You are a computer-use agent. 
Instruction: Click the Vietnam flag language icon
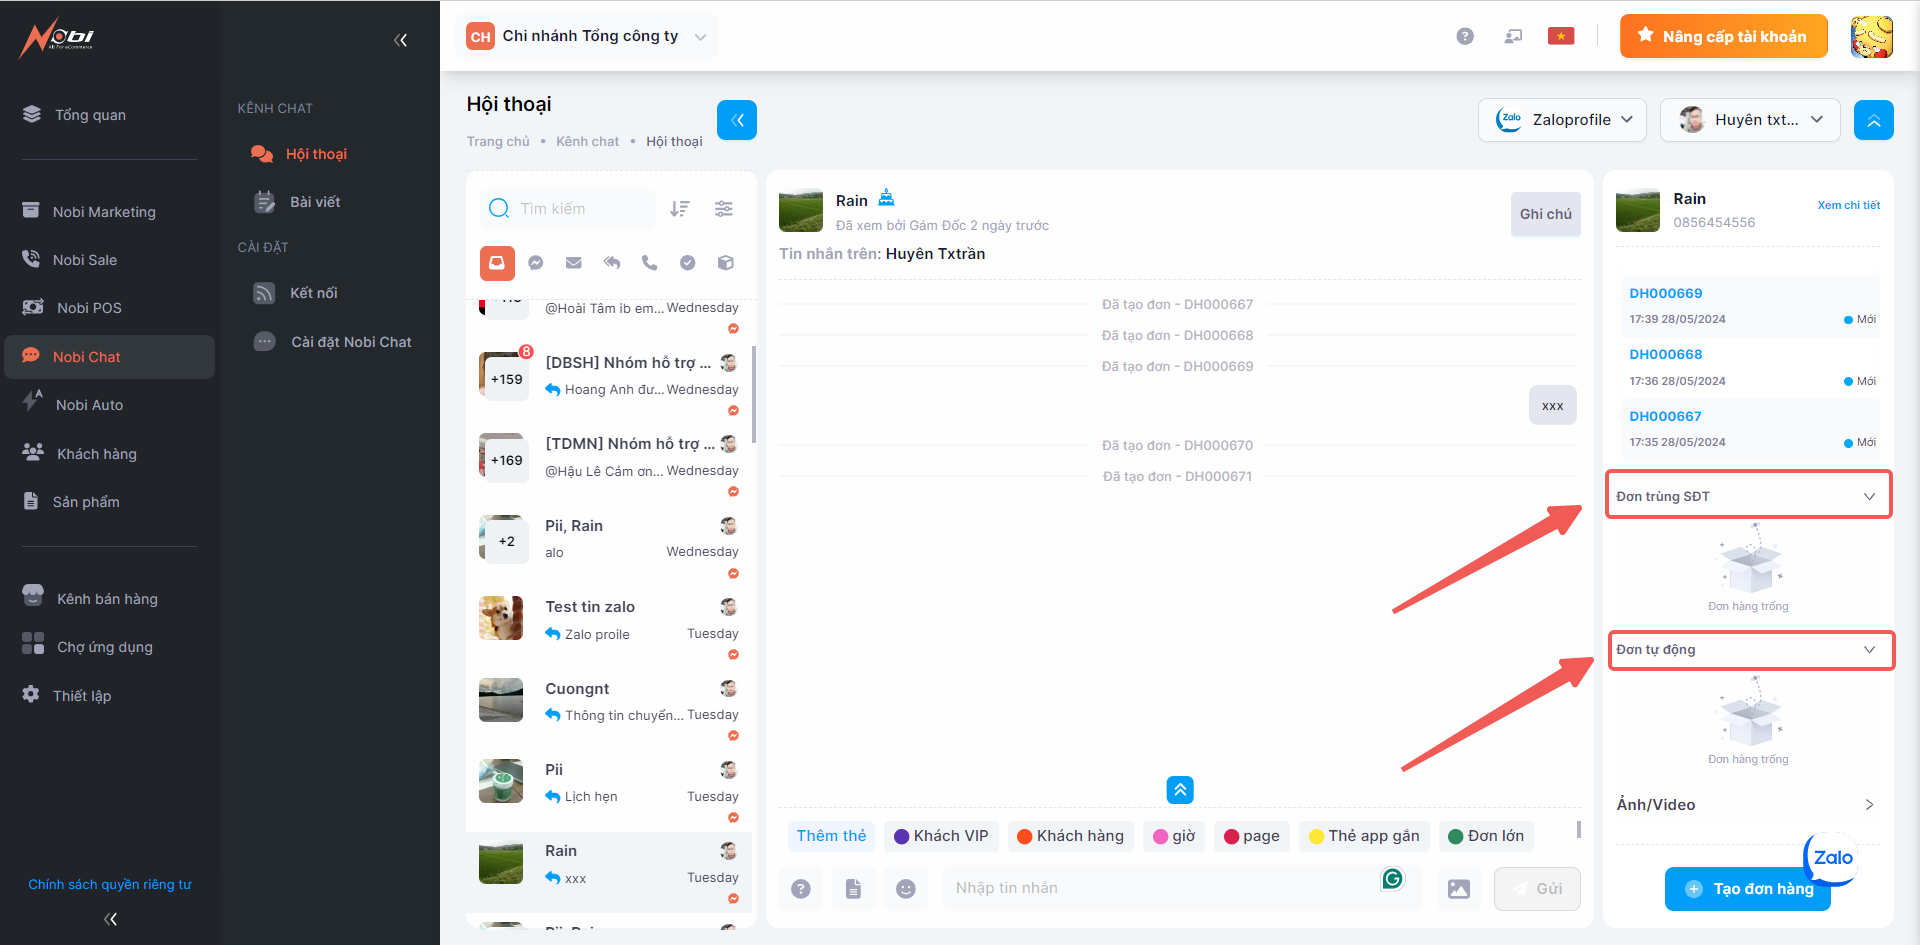pos(1561,37)
